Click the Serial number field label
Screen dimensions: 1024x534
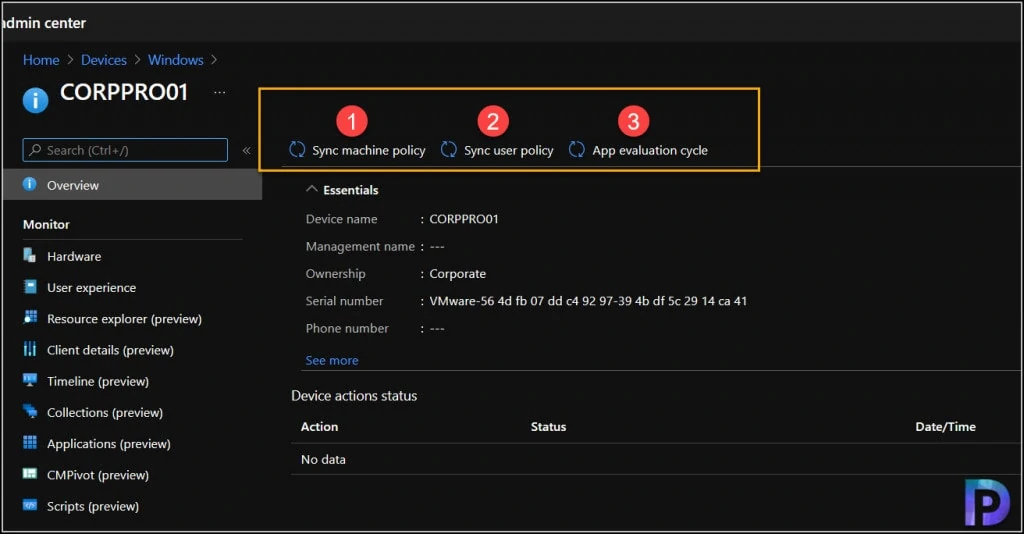(344, 302)
